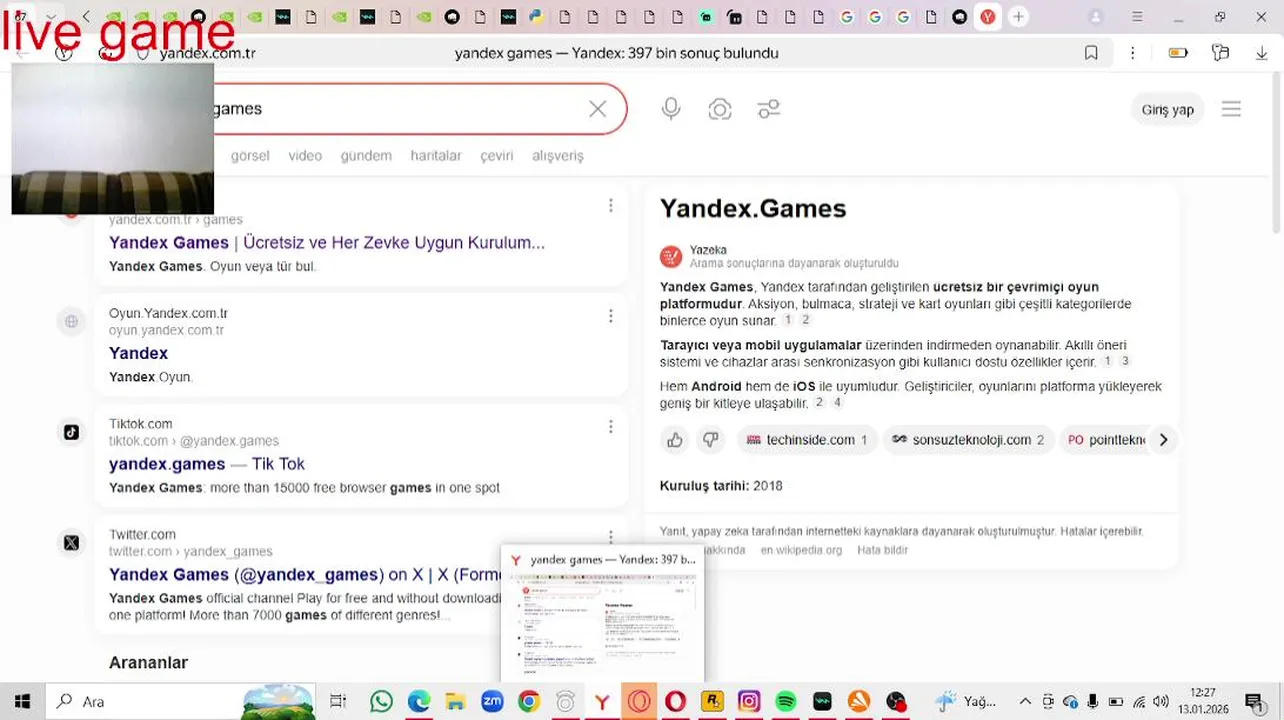Open the techinside.com source chip
1284x720 pixels.
pyautogui.click(x=807, y=440)
